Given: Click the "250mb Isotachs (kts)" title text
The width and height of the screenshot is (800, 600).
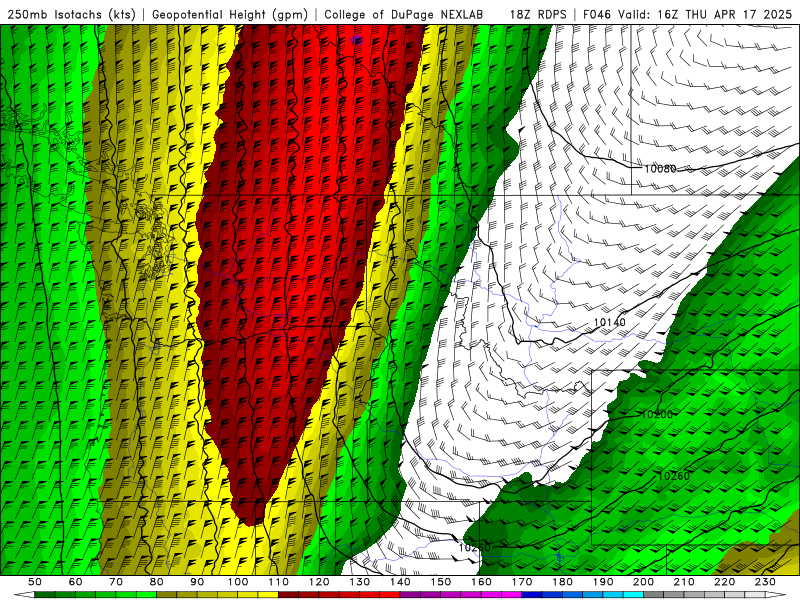Looking at the screenshot, I should [72, 14].
